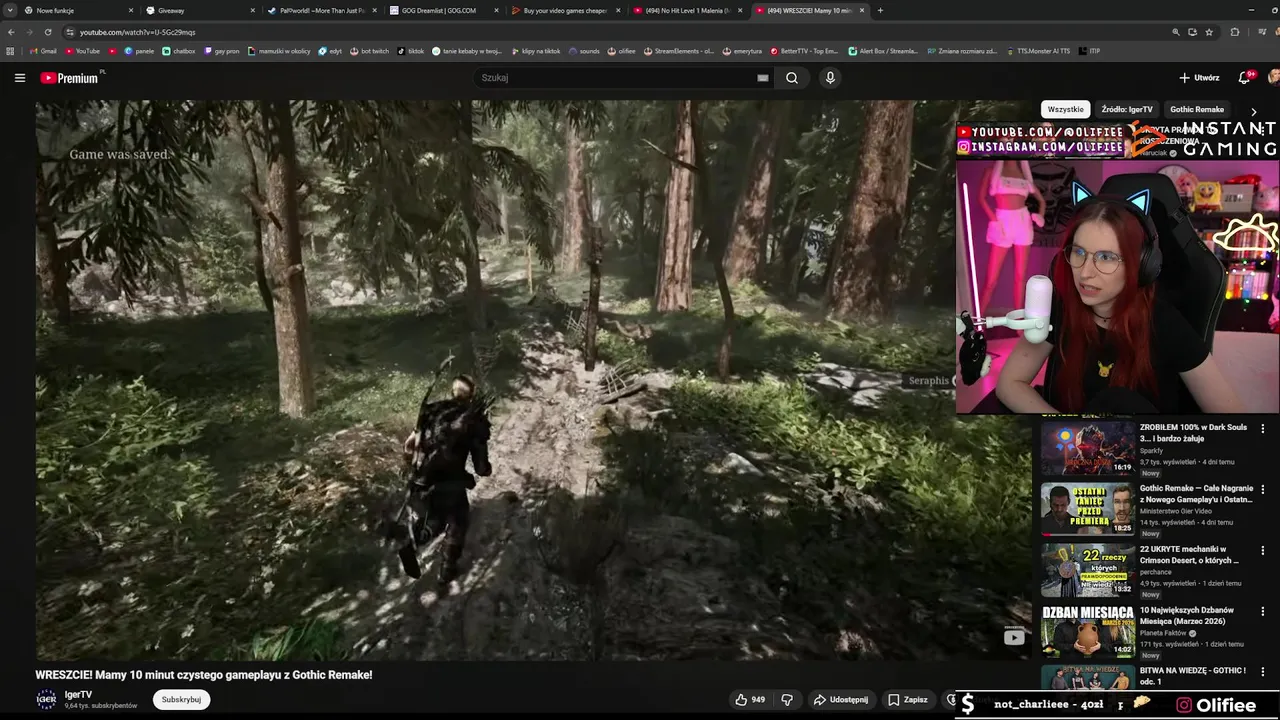The width and height of the screenshot is (1280, 720).
Task: Switch to Buy your video games cheaper tab
Action: 565,10
